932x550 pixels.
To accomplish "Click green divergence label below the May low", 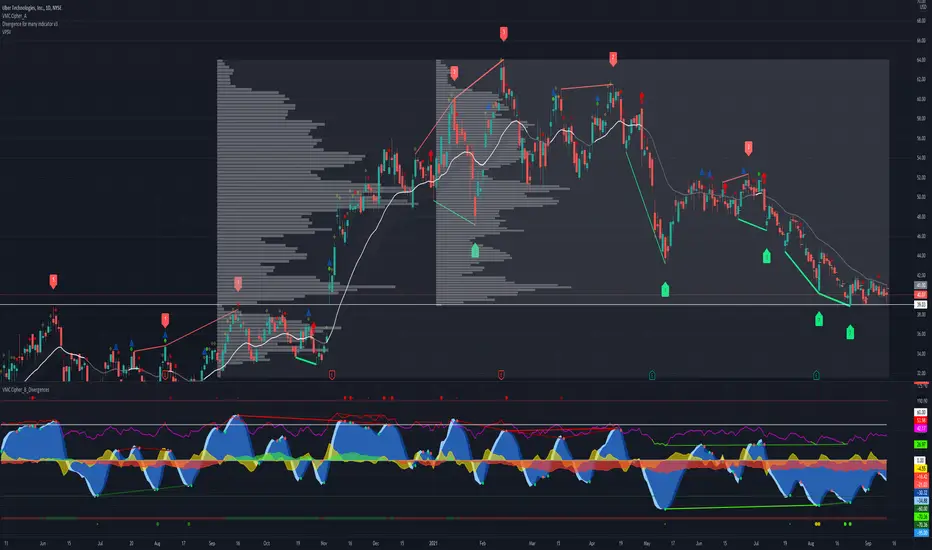I will [665, 290].
